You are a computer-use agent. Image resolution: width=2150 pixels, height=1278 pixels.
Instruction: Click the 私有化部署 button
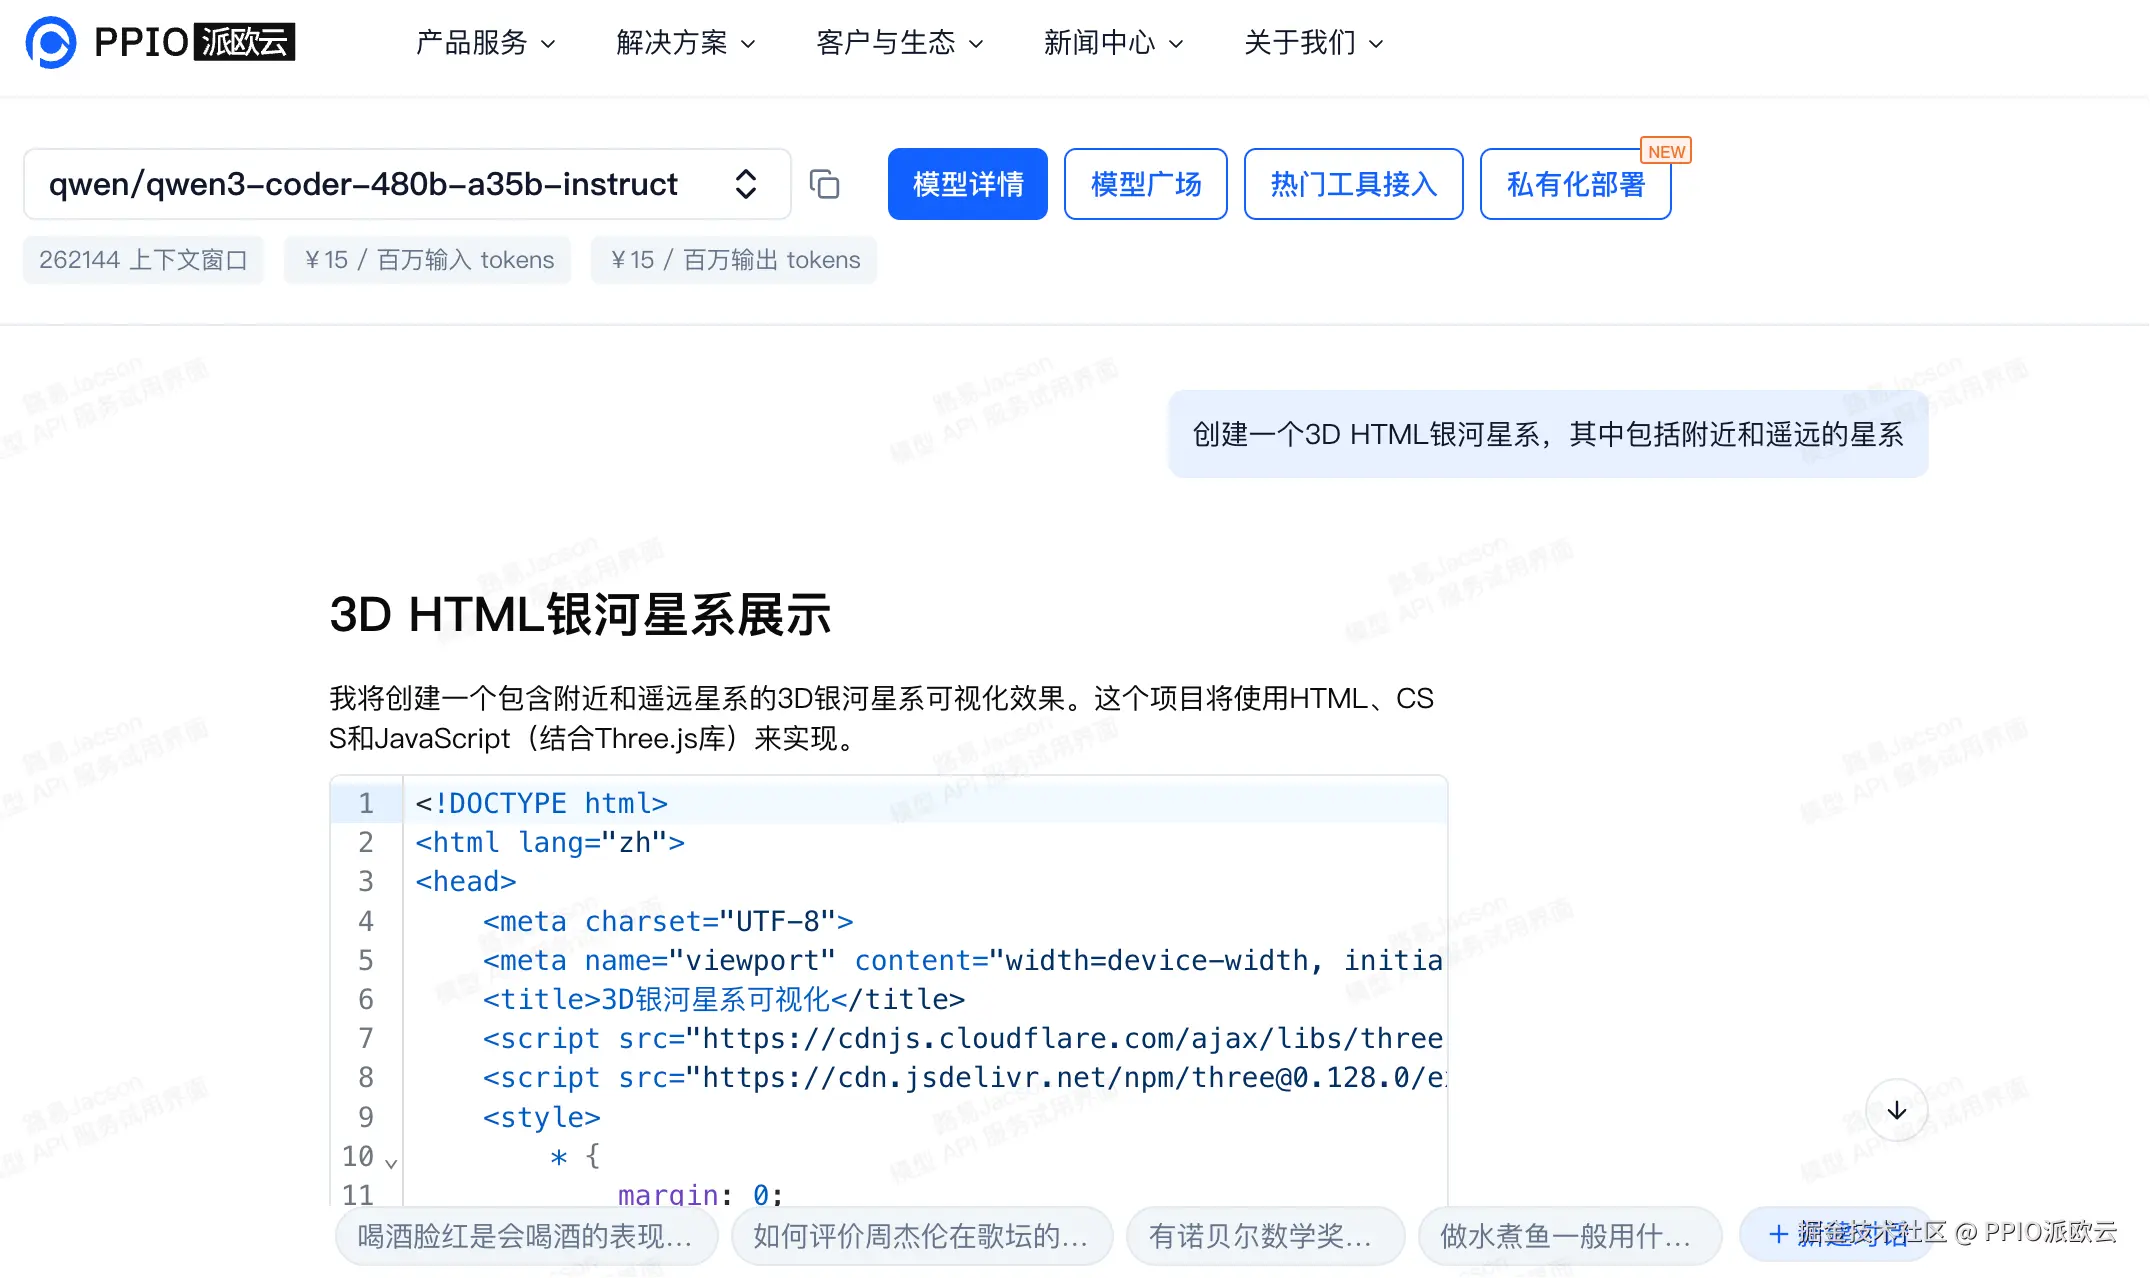point(1574,184)
